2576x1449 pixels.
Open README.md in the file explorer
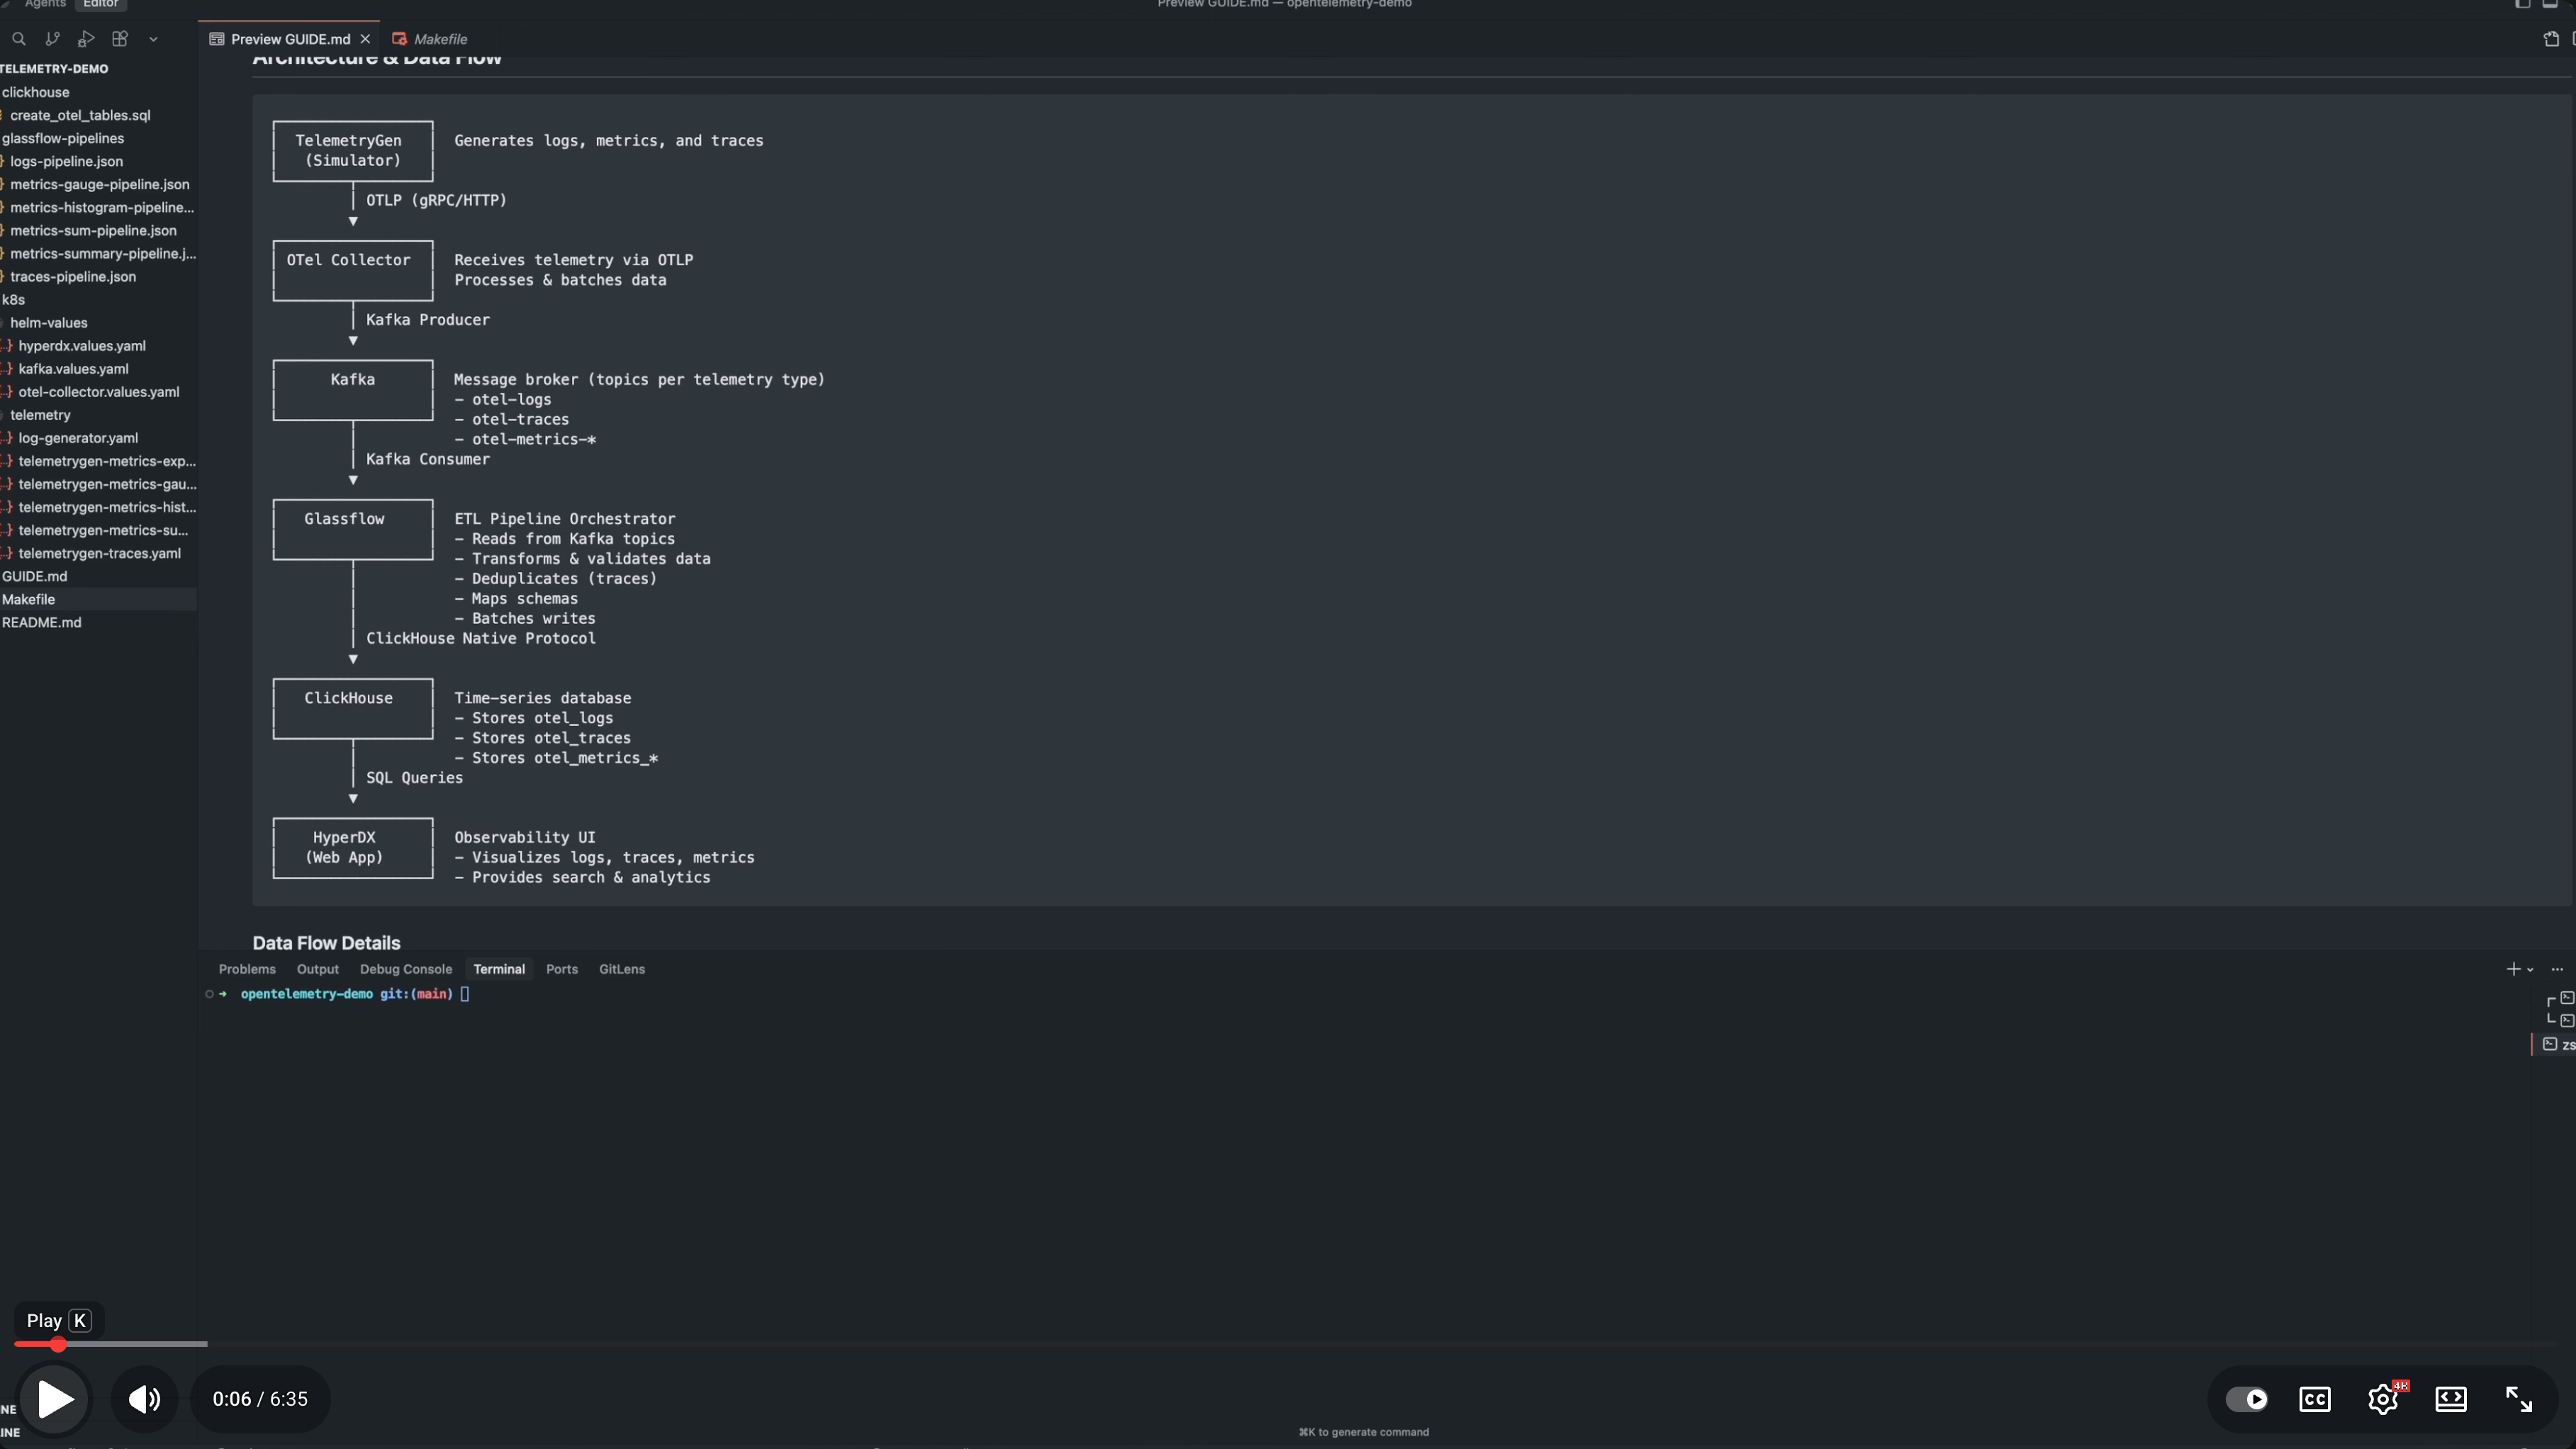coord(42,622)
